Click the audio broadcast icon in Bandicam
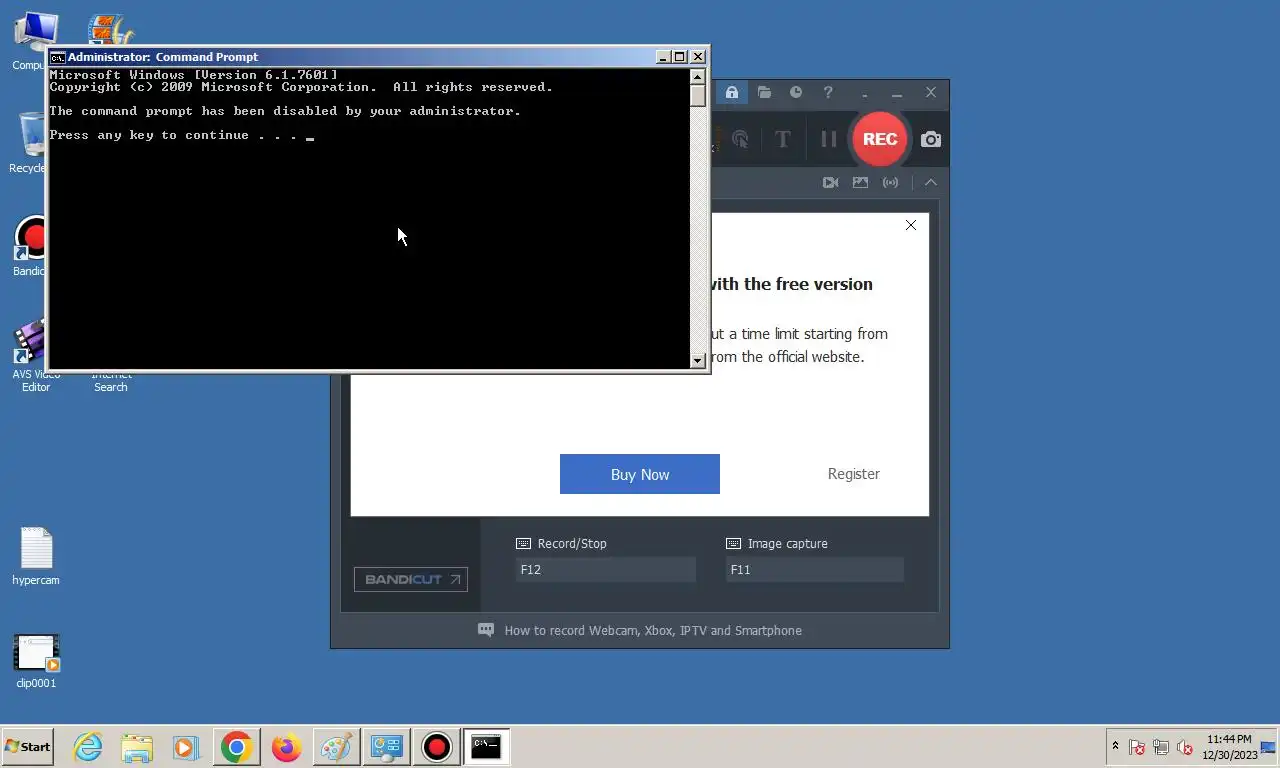Image resolution: width=1280 pixels, height=768 pixels. click(x=890, y=182)
